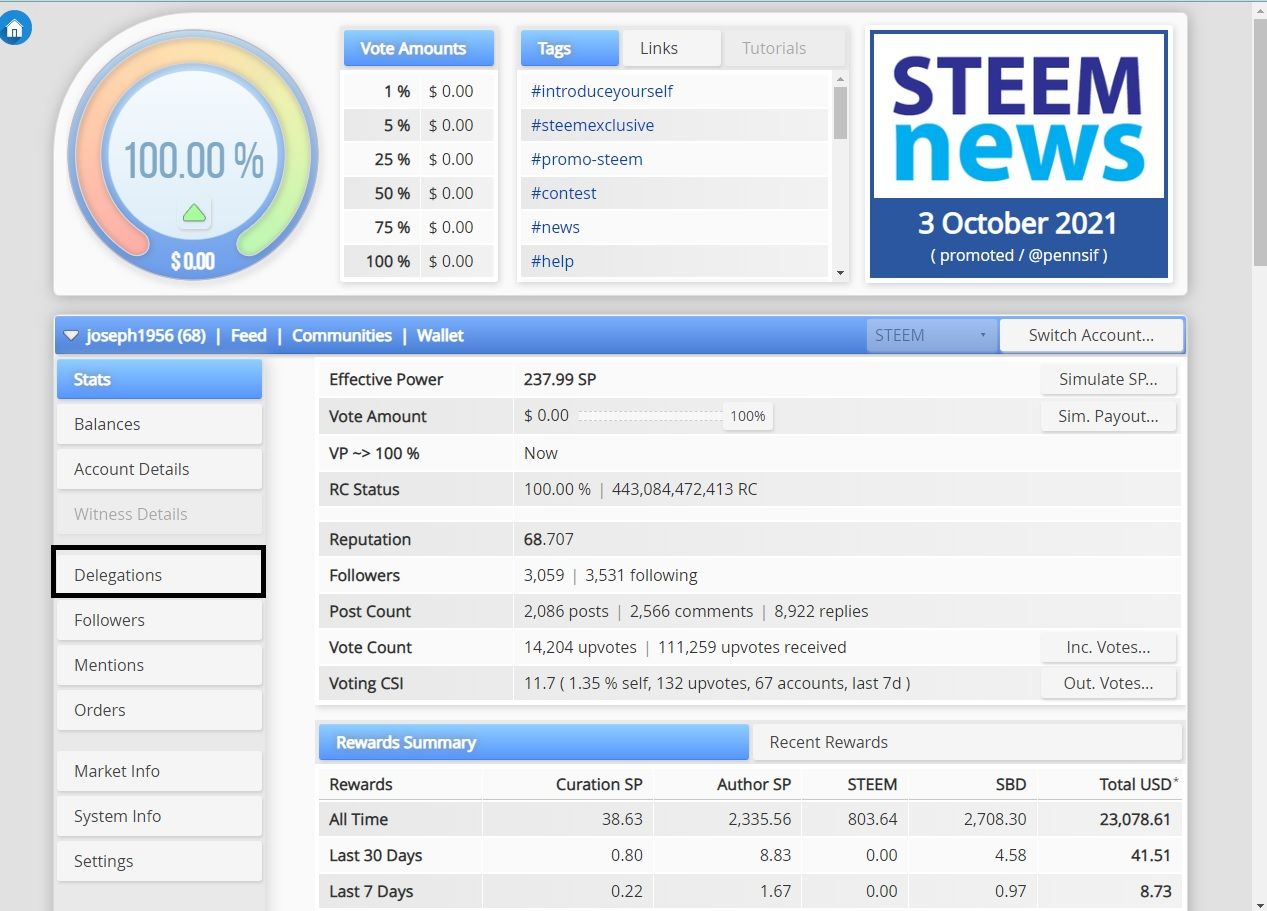Screen dimensions: 1267x911
Task: Click the Last 30 Days total 41.51
Action: (1152, 855)
